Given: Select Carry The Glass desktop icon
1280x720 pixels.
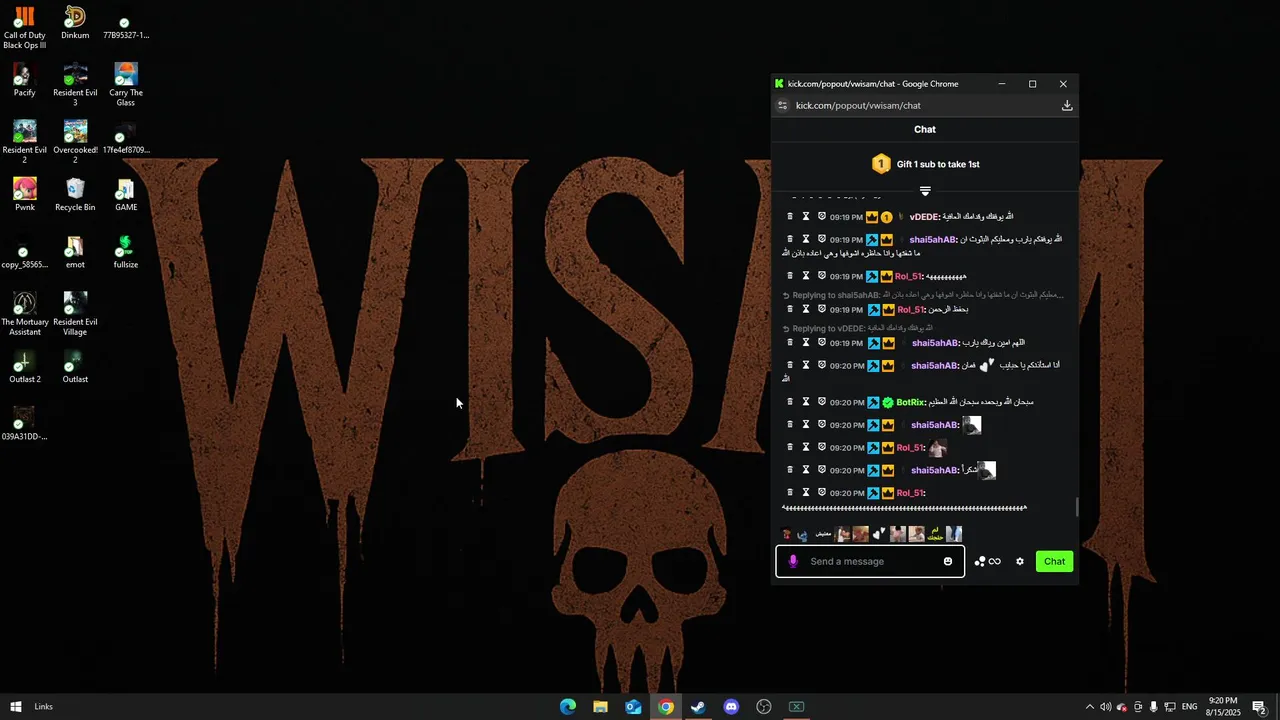Looking at the screenshot, I should point(125,85).
